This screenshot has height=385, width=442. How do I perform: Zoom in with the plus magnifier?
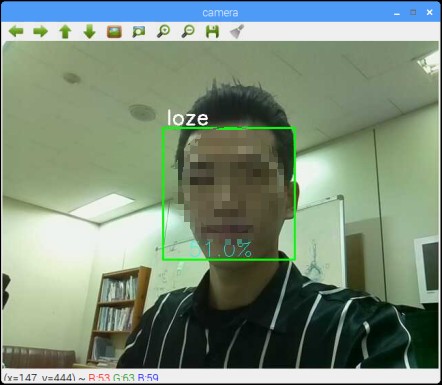pyautogui.click(x=163, y=32)
